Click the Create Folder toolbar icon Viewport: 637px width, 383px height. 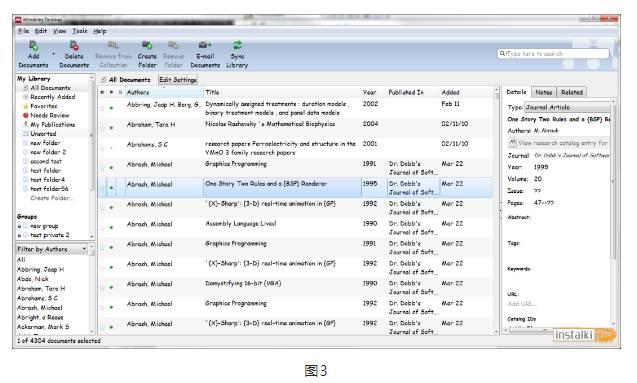[147, 45]
